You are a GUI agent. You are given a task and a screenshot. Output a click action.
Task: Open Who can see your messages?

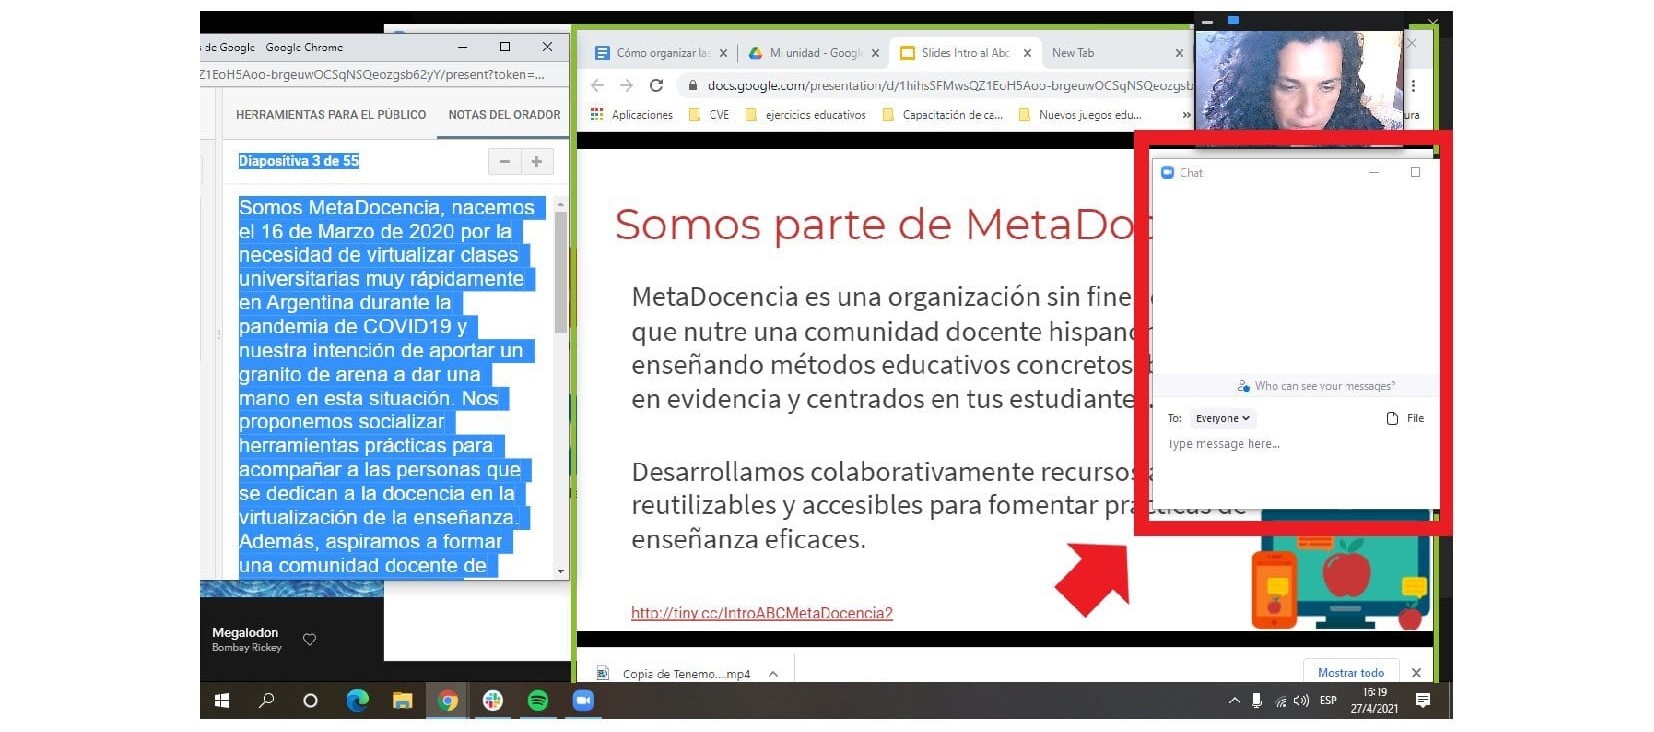1316,386
